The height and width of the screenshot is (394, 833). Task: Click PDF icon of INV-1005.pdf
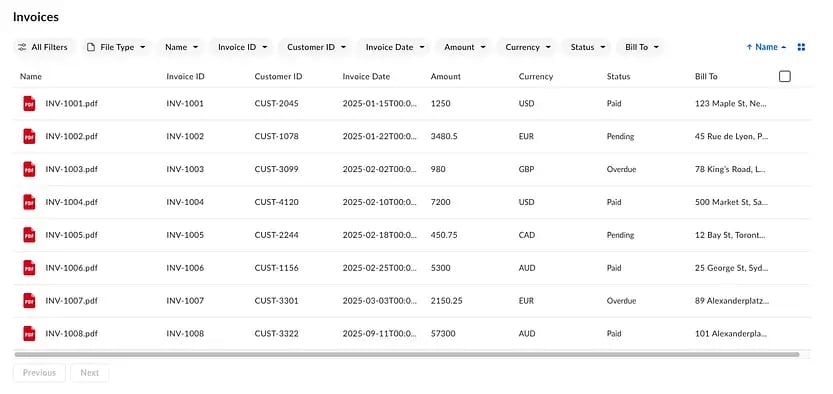[x=29, y=235]
